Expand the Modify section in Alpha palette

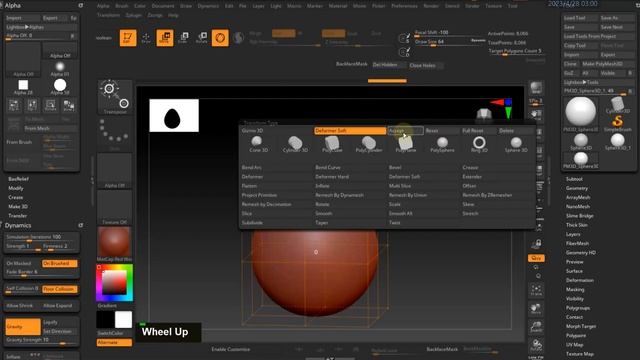[16, 188]
